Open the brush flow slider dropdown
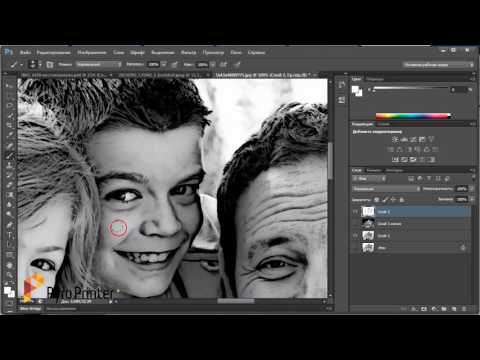Viewport: 480px width, 360px height. [x=213, y=64]
